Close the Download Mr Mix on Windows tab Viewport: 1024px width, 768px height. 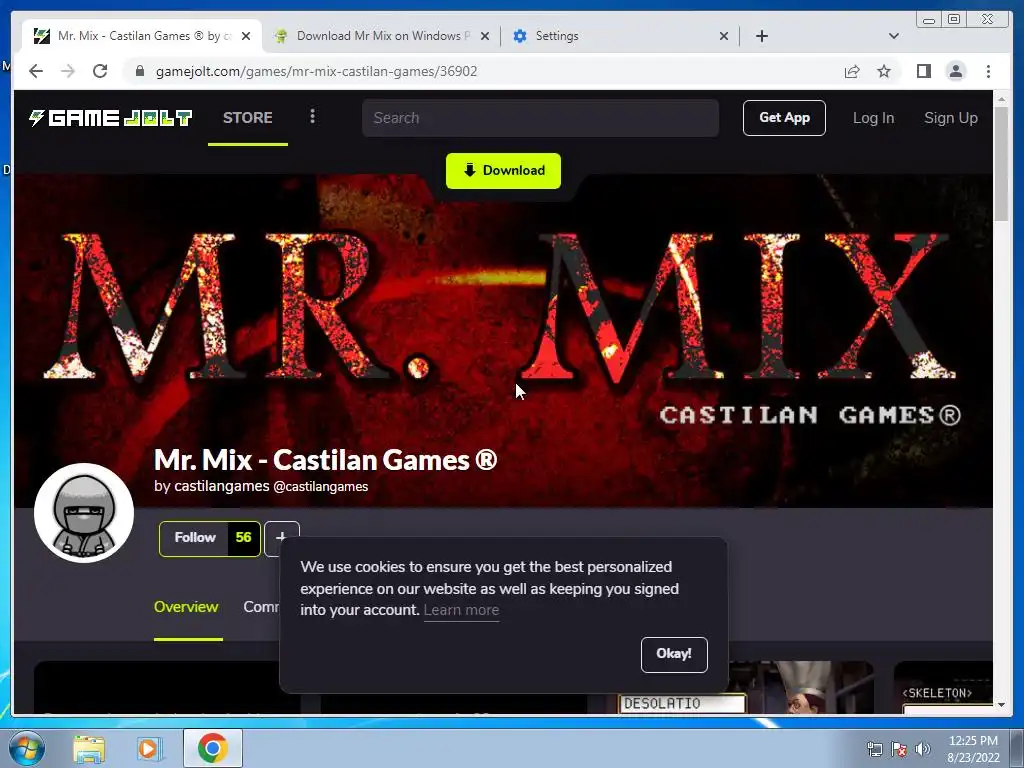pos(485,36)
